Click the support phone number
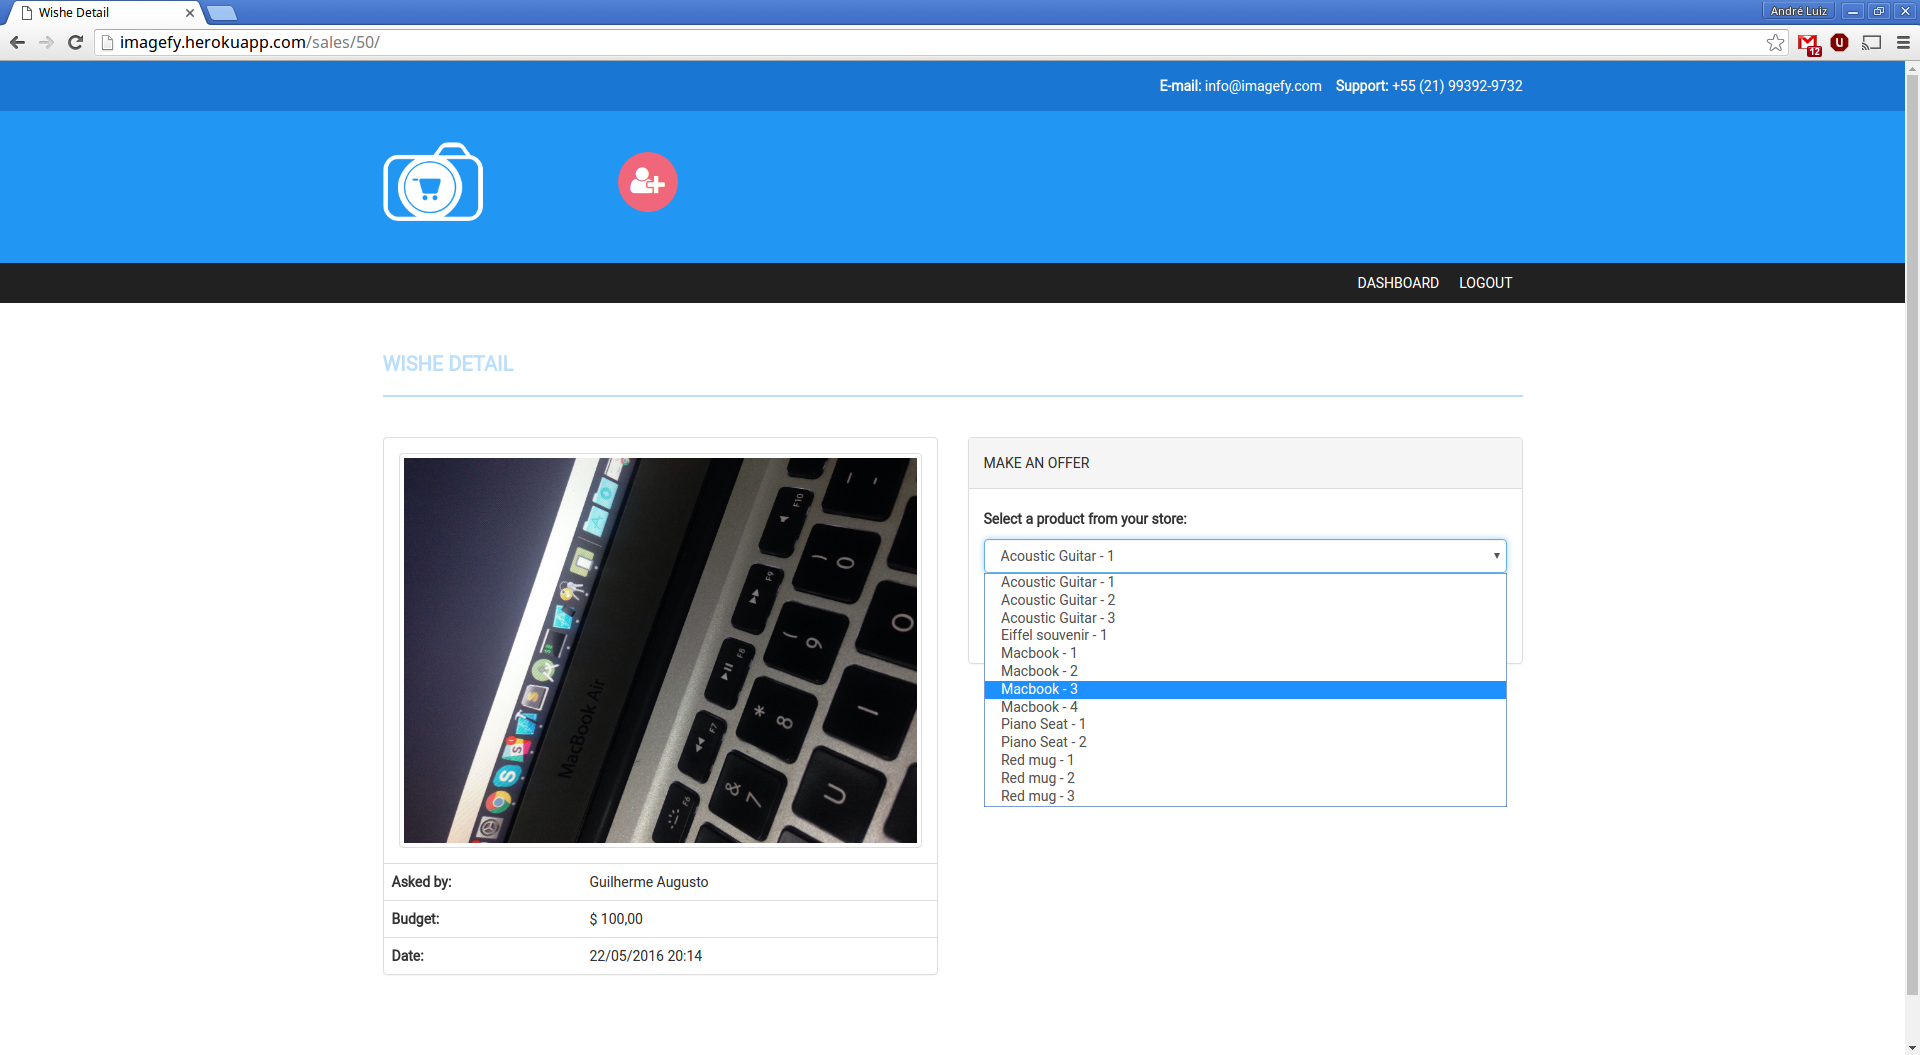The height and width of the screenshot is (1055, 1920). 1457,86
